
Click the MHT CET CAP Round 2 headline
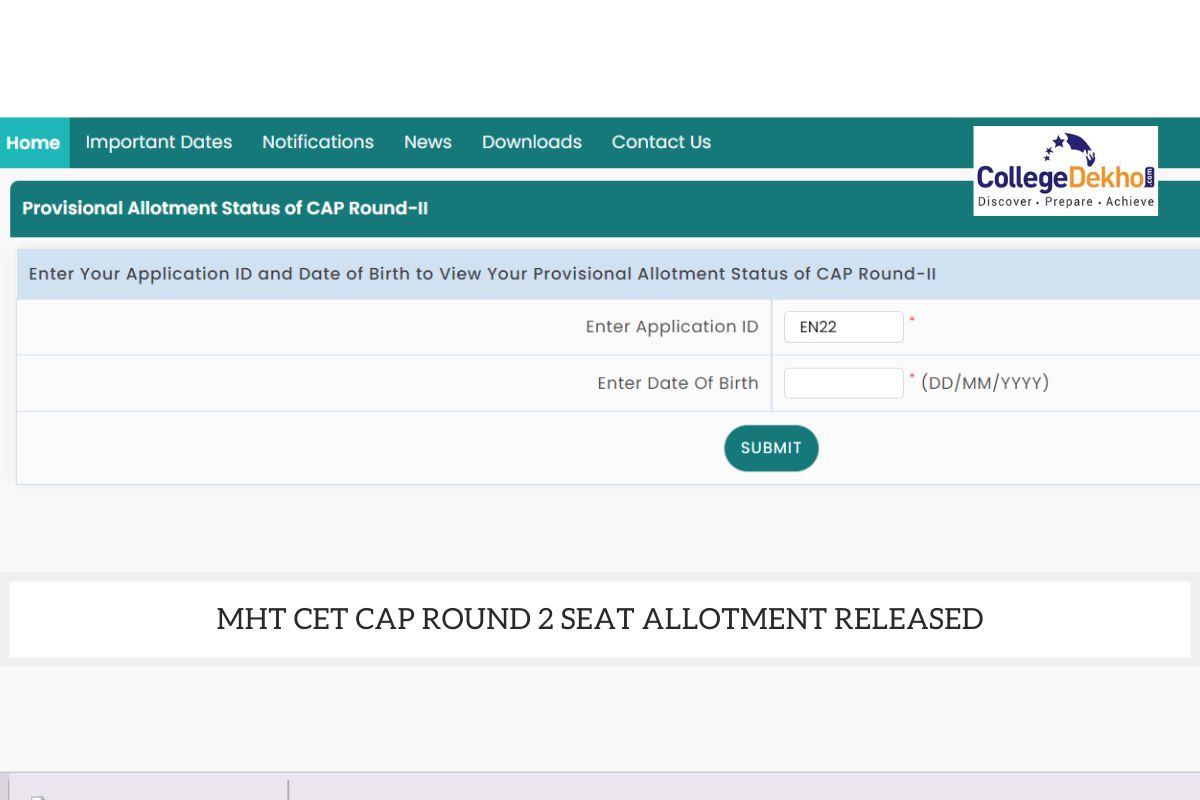pyautogui.click(x=600, y=619)
